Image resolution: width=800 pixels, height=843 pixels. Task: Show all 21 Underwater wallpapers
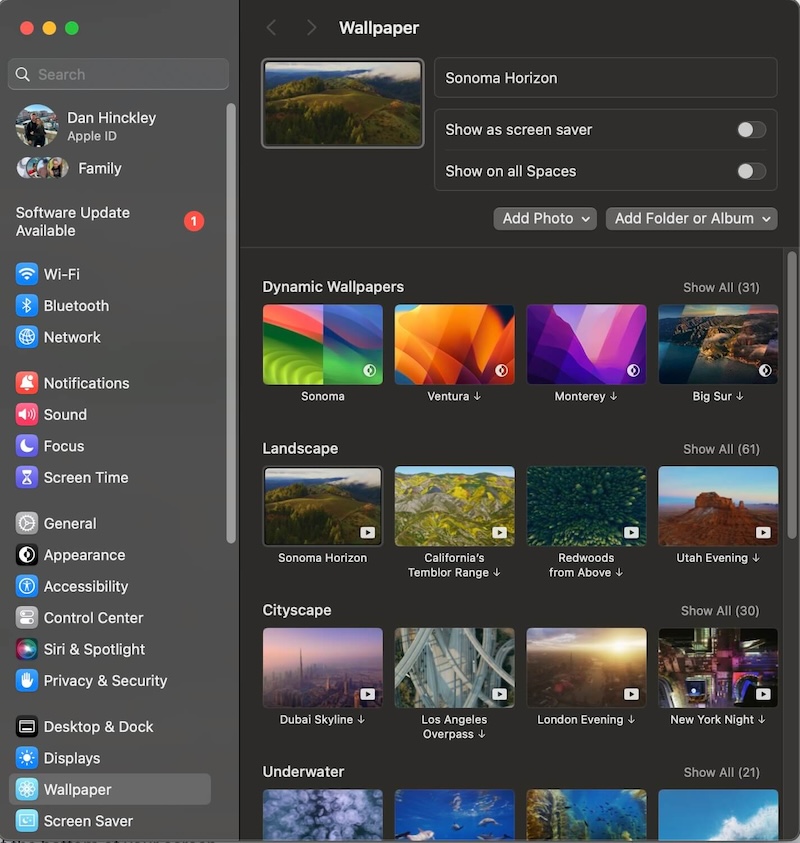click(721, 773)
